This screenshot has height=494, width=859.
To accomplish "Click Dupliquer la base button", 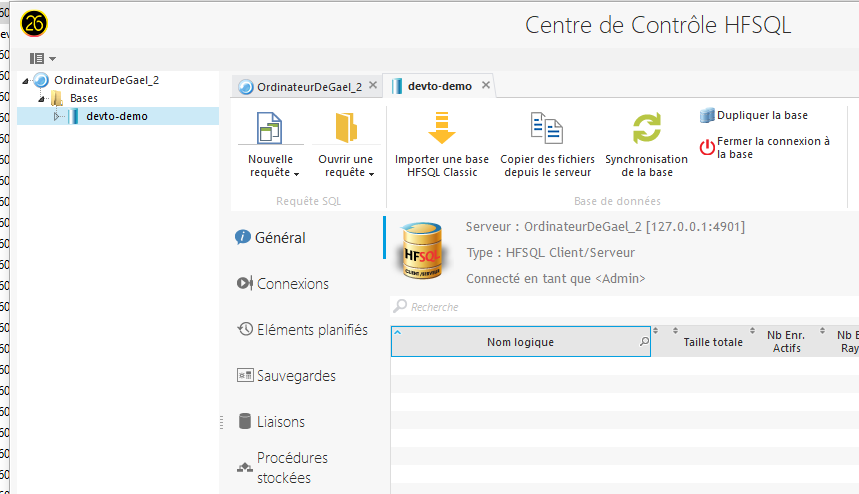I will [x=754, y=115].
